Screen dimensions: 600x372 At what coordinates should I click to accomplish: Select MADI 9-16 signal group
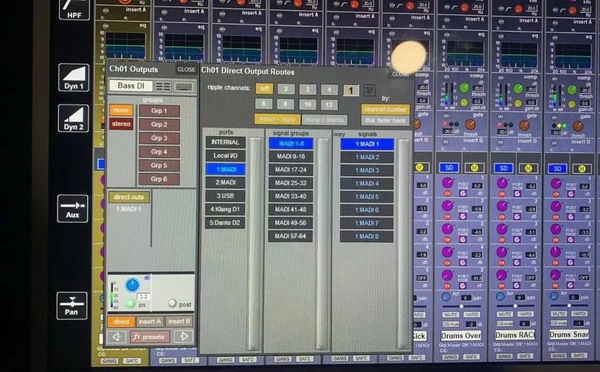[x=291, y=157]
